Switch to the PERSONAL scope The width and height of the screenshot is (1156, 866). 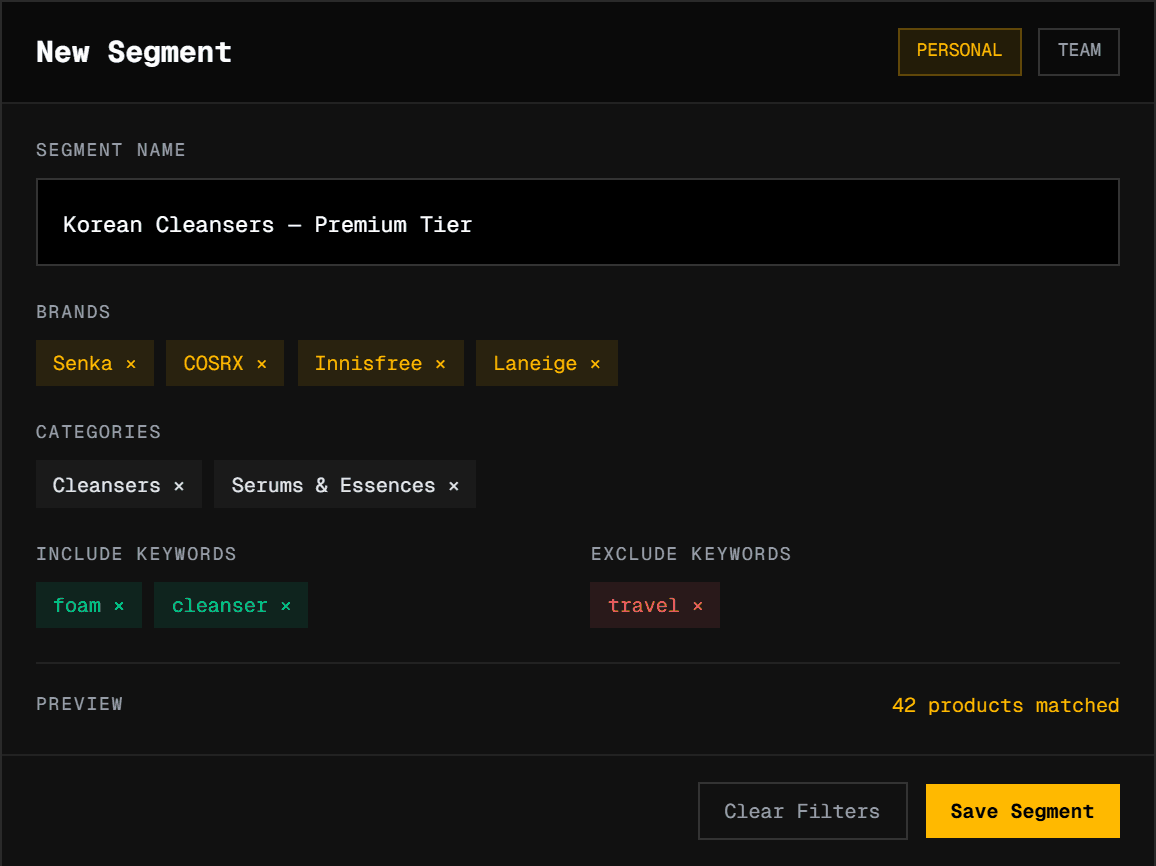click(959, 52)
